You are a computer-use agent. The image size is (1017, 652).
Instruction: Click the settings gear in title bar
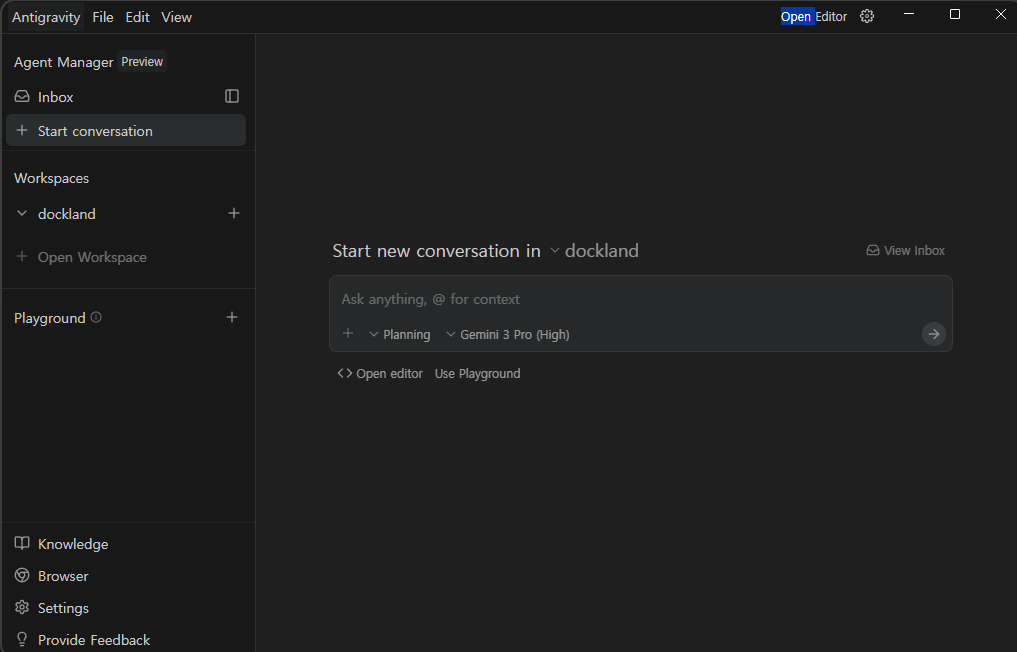pos(867,16)
